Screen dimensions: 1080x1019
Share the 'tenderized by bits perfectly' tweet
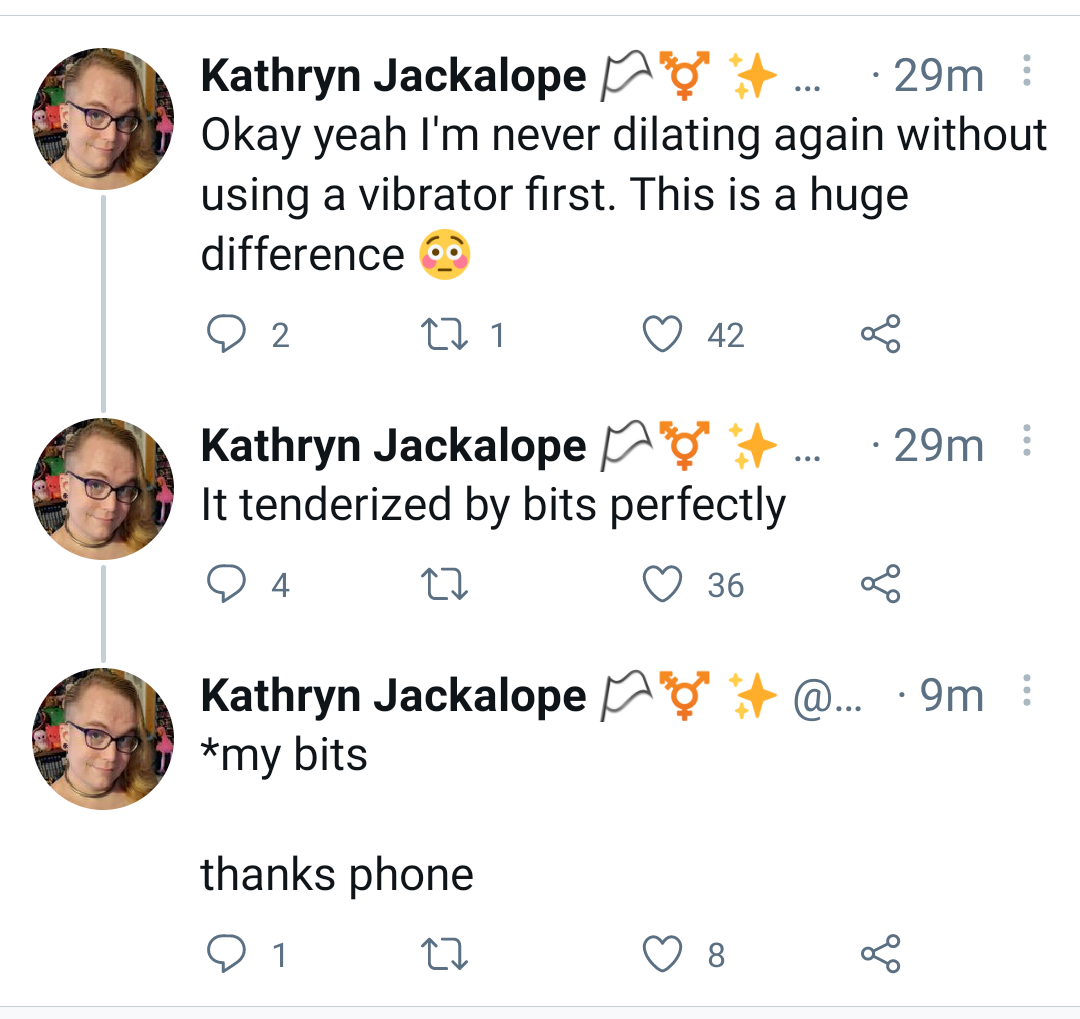point(880,584)
